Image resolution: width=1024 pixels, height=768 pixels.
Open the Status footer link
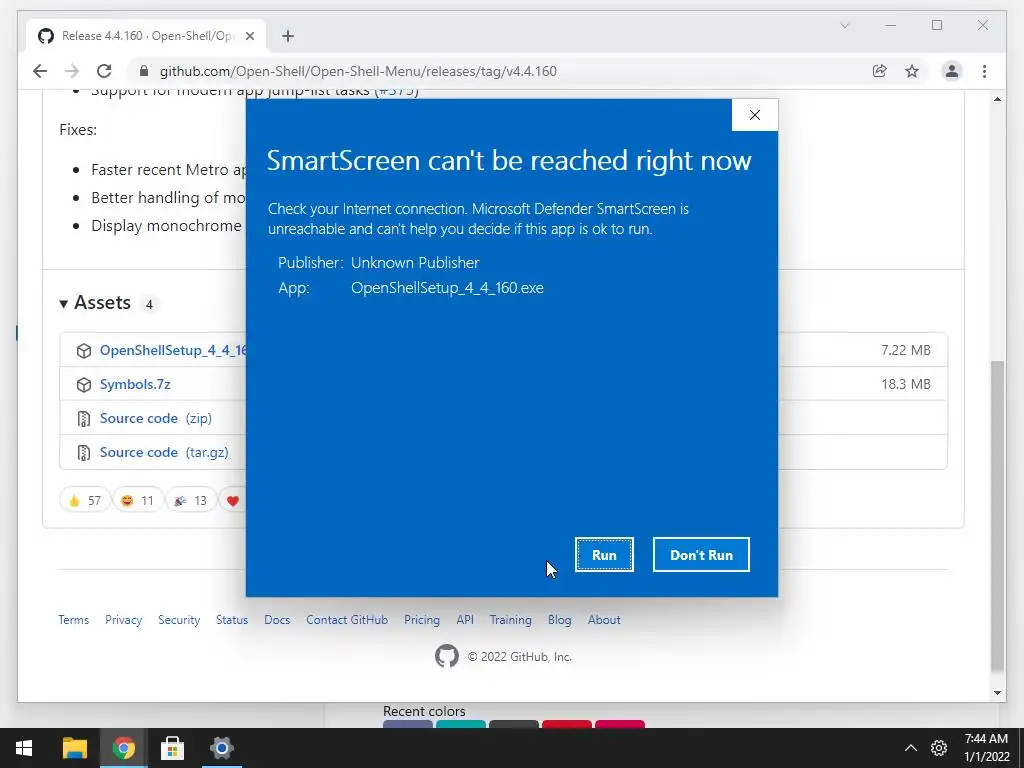232,620
